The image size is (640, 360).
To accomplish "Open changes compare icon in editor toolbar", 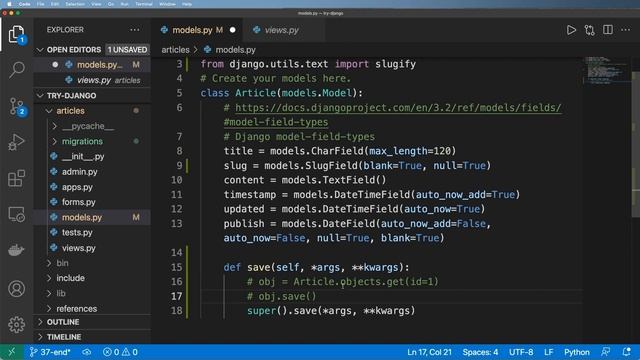I will (589, 30).
